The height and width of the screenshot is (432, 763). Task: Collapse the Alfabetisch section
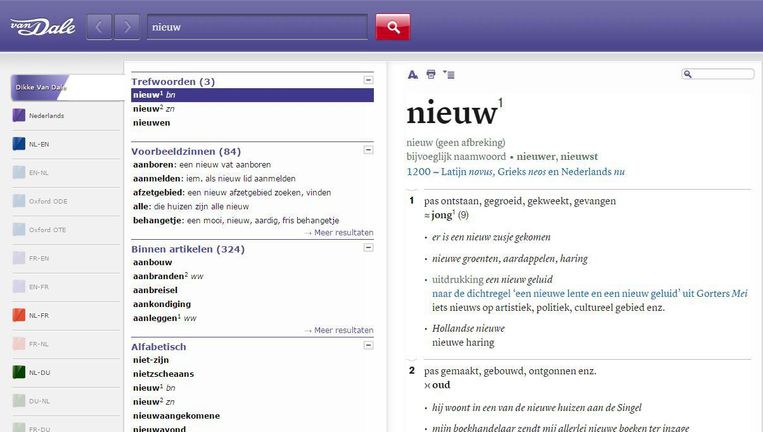coord(368,346)
